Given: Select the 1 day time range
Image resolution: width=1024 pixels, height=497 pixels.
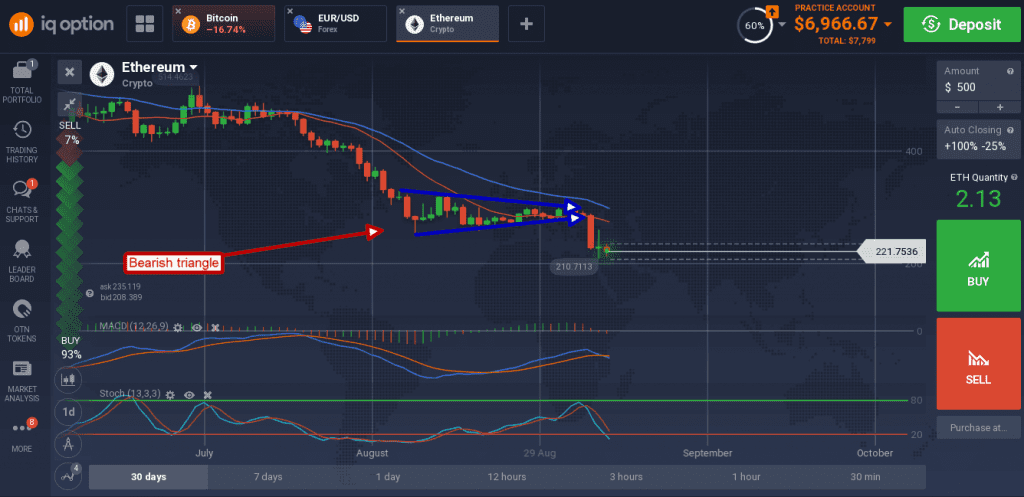Looking at the screenshot, I should 387,477.
